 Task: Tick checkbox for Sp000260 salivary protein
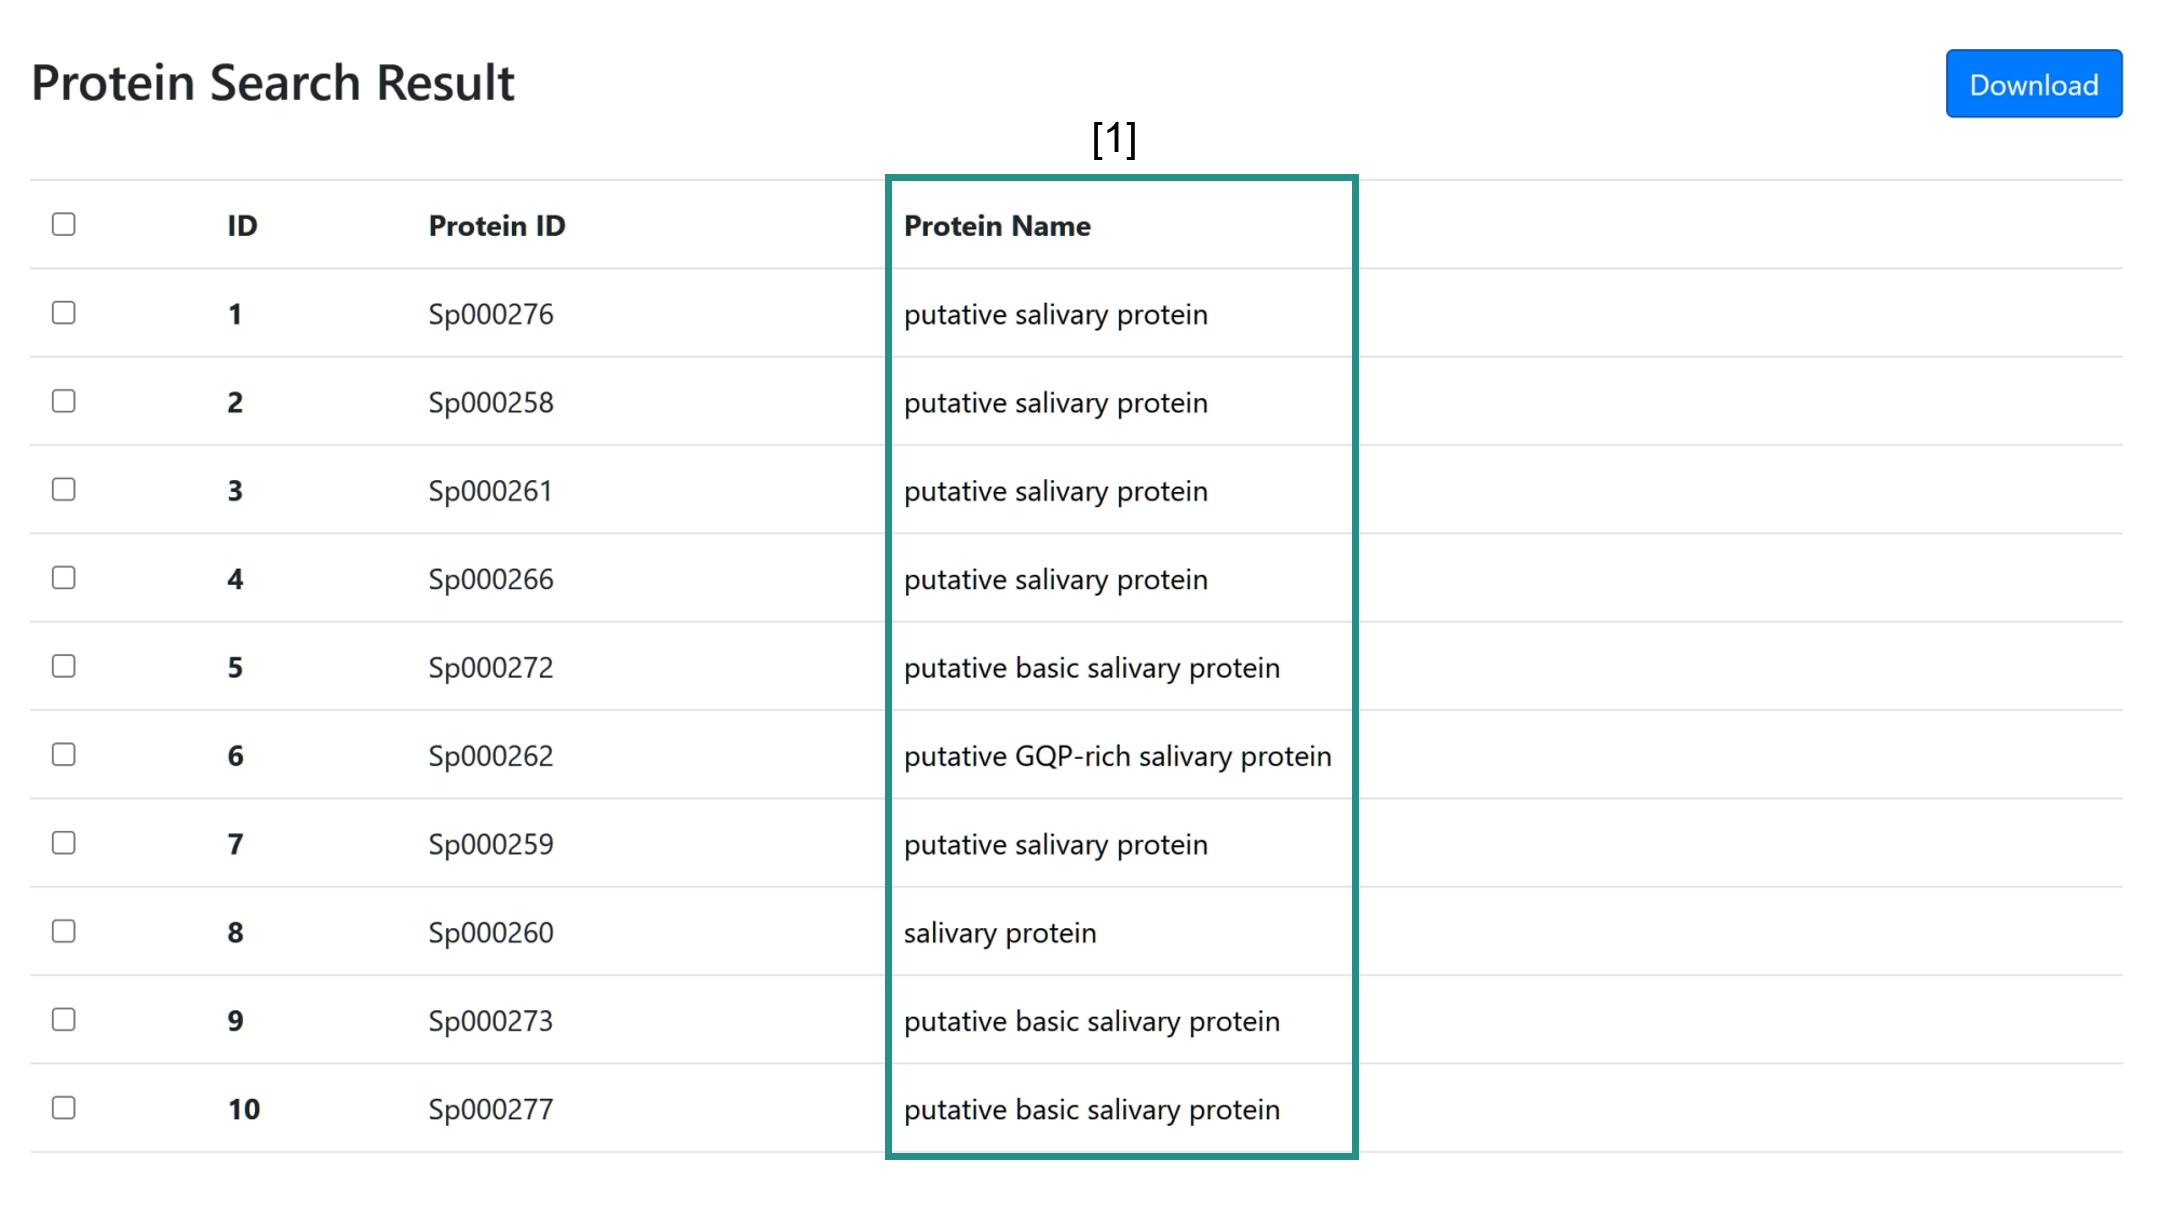point(64,931)
